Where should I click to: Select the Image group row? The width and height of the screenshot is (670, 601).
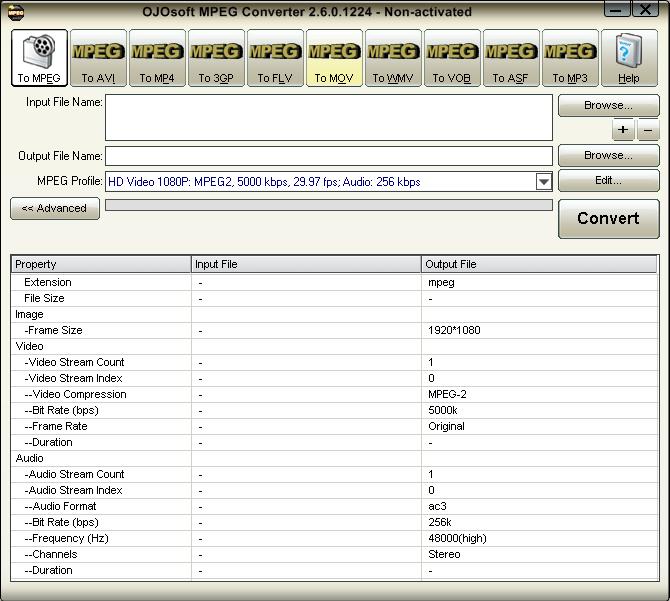[x=335, y=314]
